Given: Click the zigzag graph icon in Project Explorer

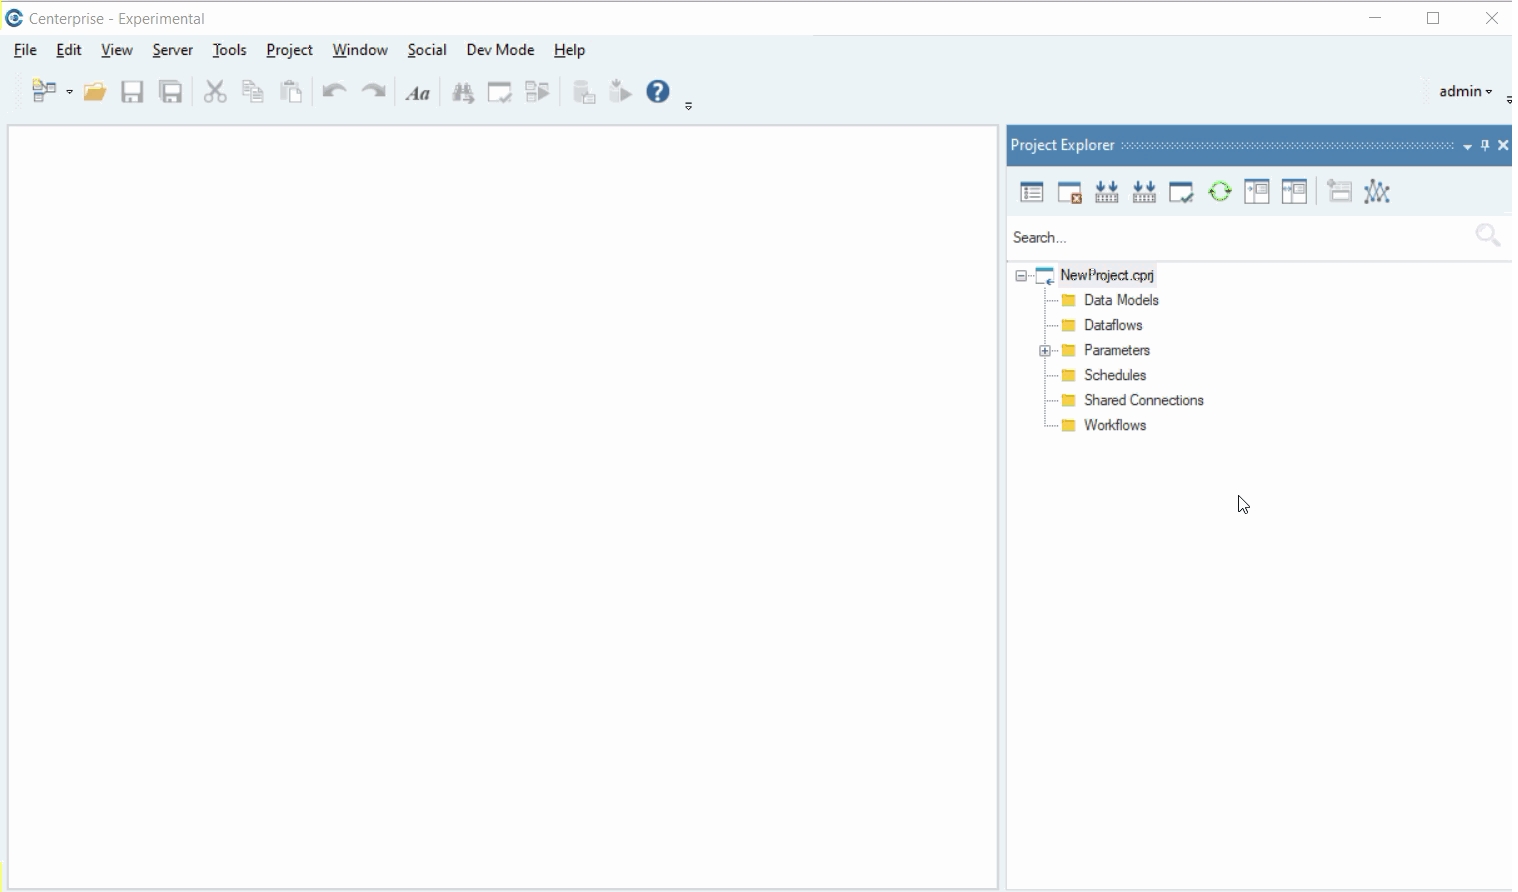Looking at the screenshot, I should pyautogui.click(x=1379, y=192).
